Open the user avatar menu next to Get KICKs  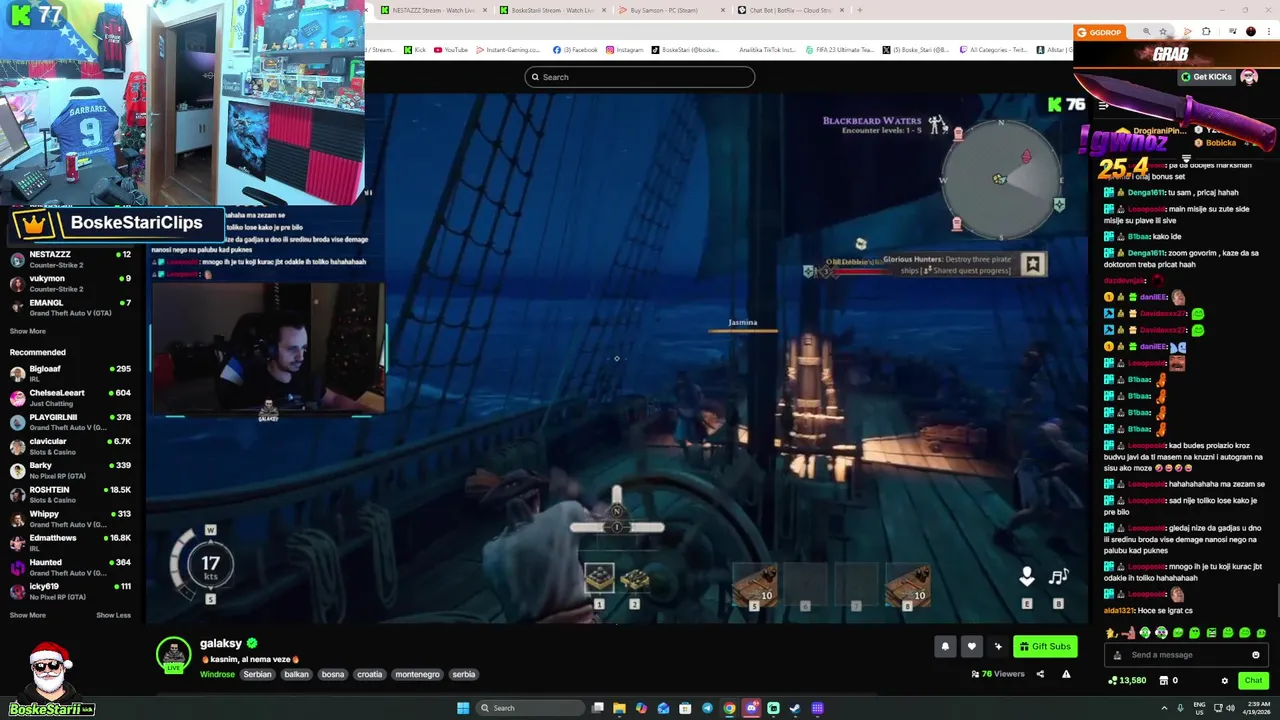pos(1249,77)
